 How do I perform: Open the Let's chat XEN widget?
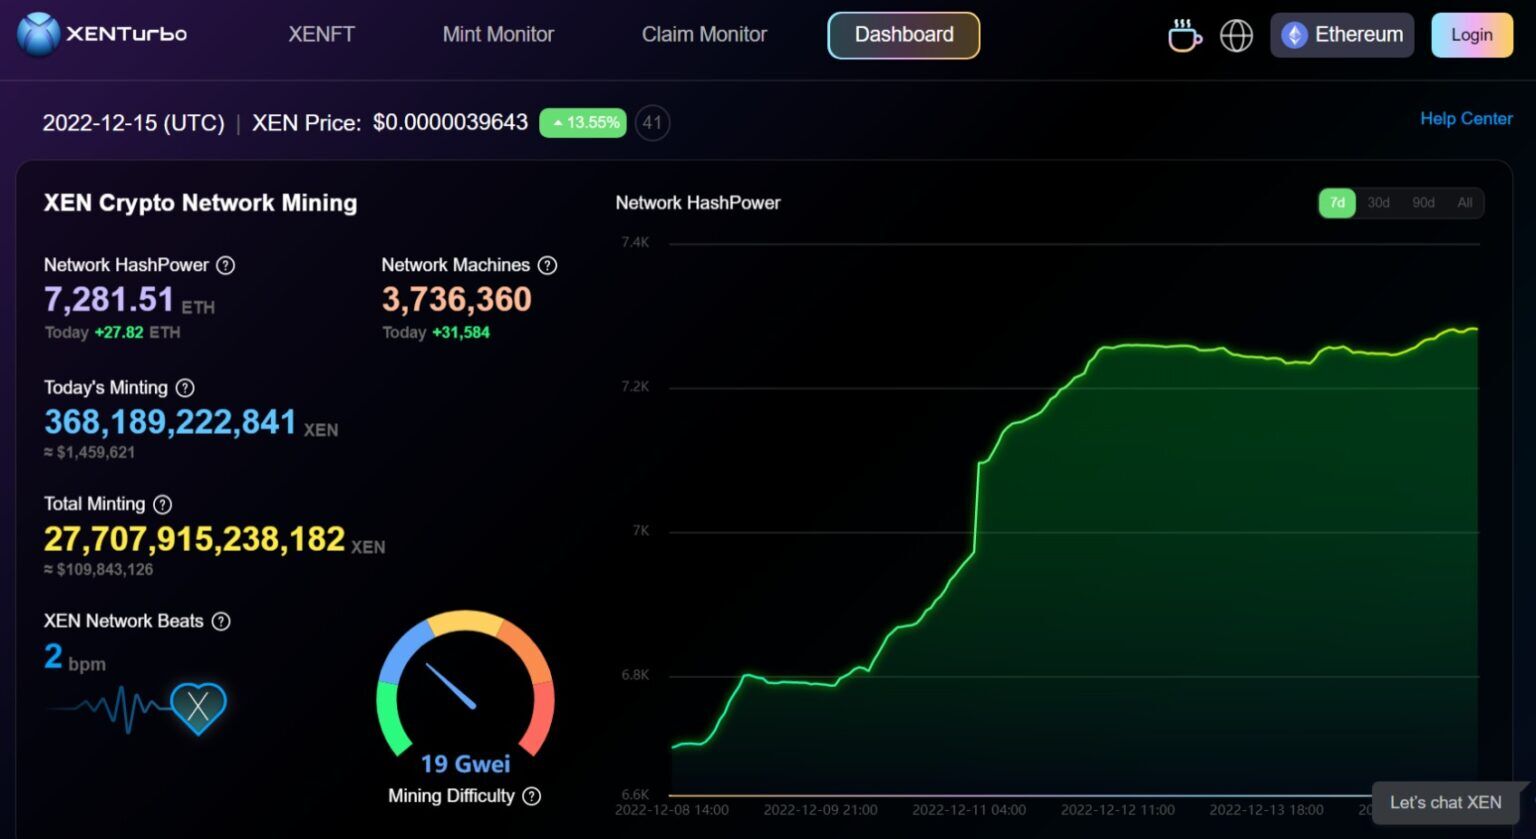(1444, 803)
